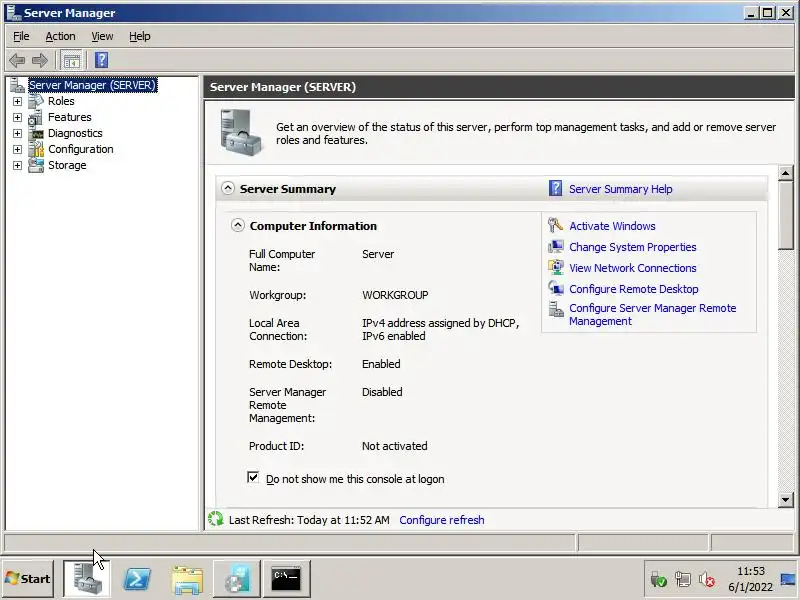Click the 'Disabled' remote management value
The image size is (800, 600).
382,392
